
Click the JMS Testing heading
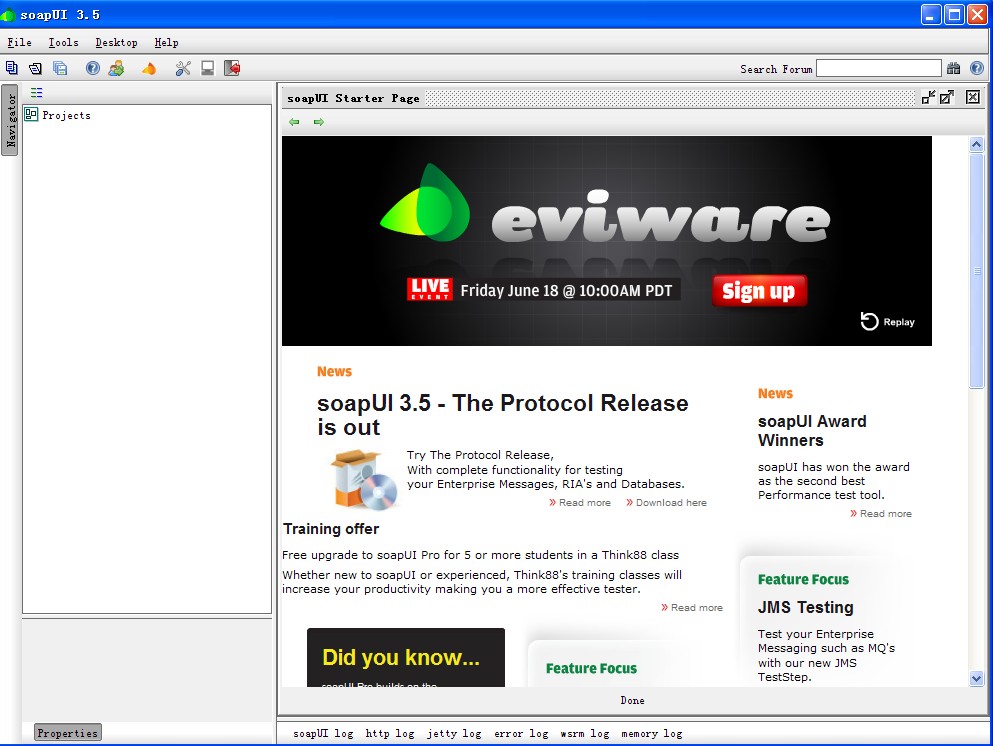point(806,607)
